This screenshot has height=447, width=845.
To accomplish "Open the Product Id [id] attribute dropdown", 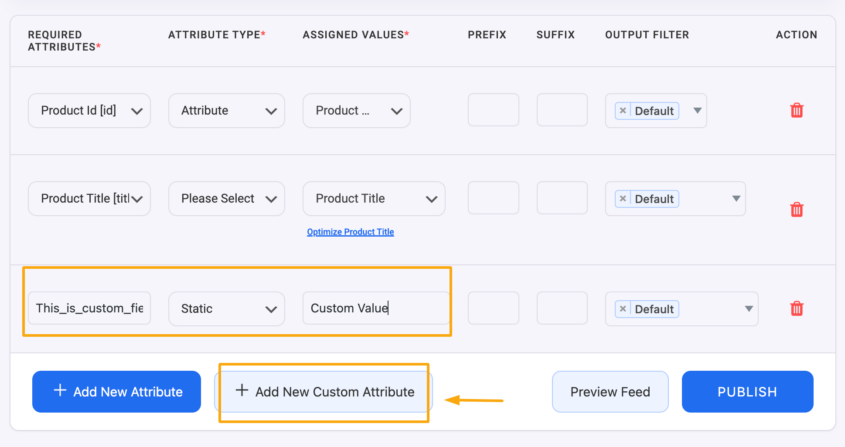I will coord(89,110).
